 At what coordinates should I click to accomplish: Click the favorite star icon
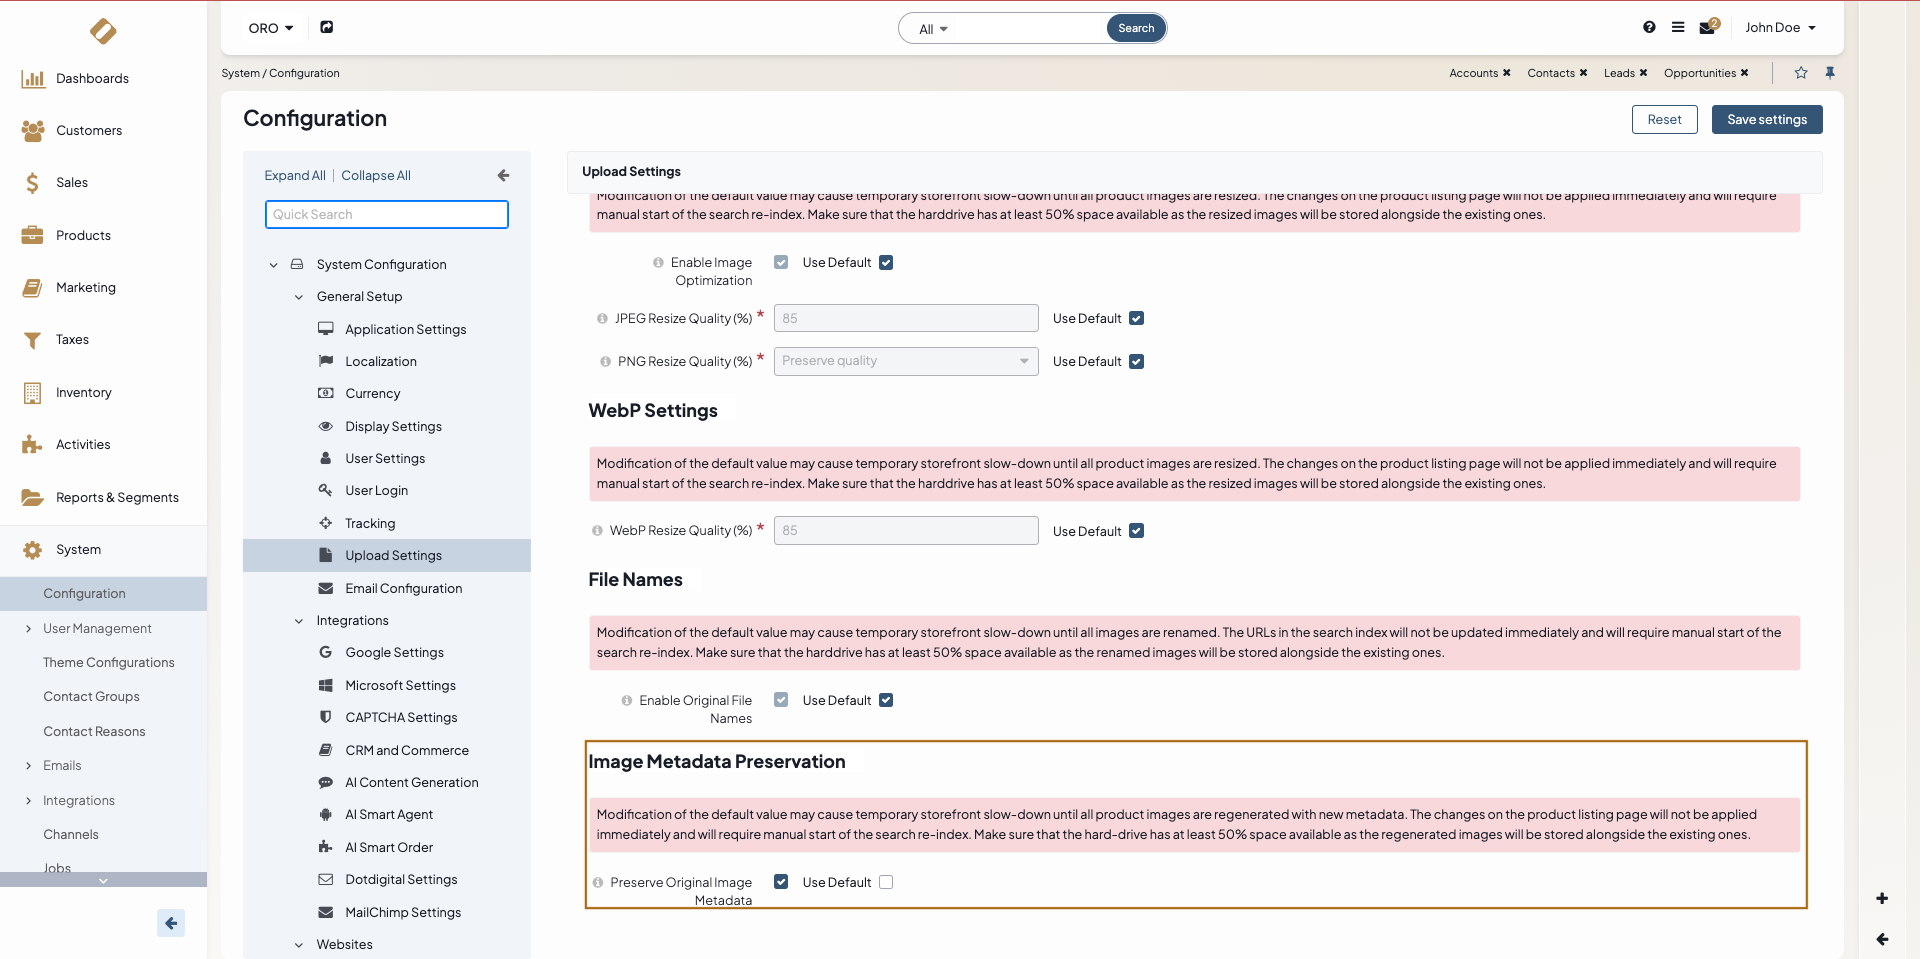point(1801,73)
